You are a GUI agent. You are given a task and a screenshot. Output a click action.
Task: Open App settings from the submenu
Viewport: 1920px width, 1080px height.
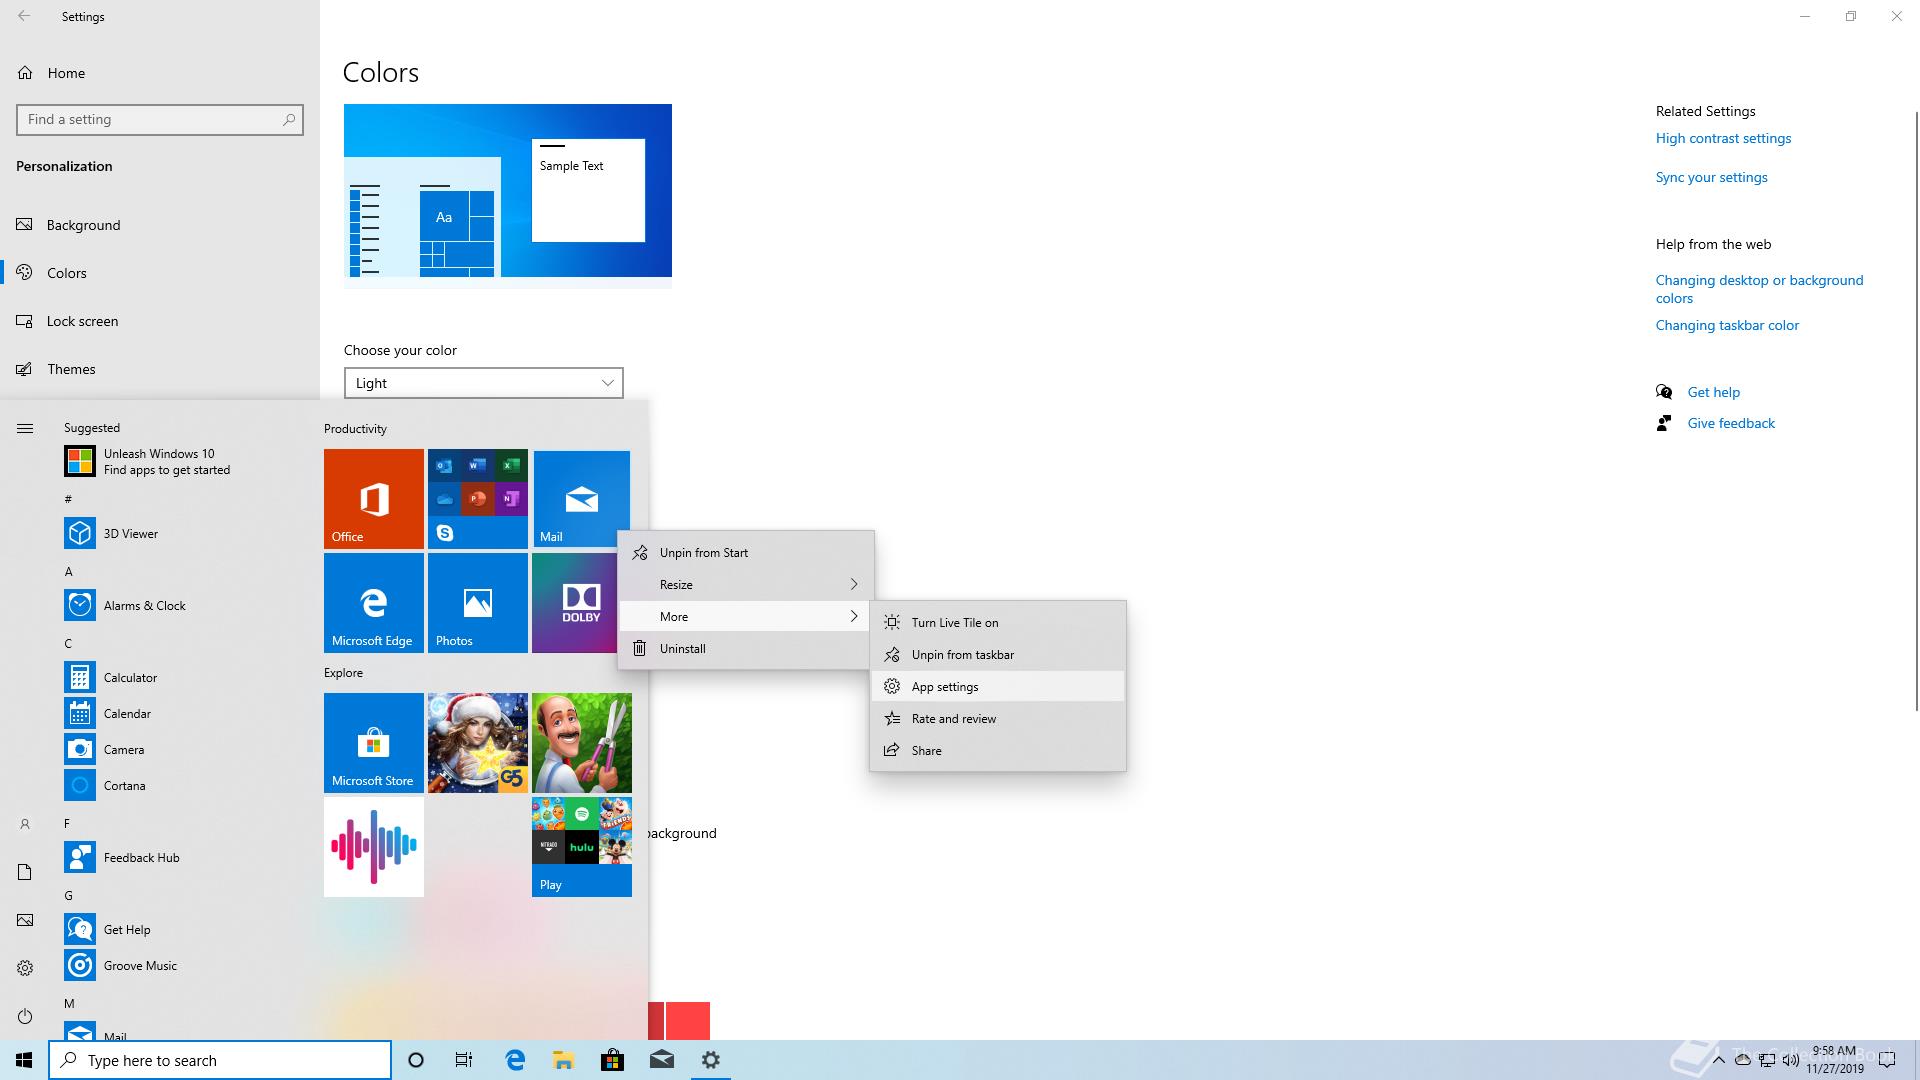pos(998,686)
